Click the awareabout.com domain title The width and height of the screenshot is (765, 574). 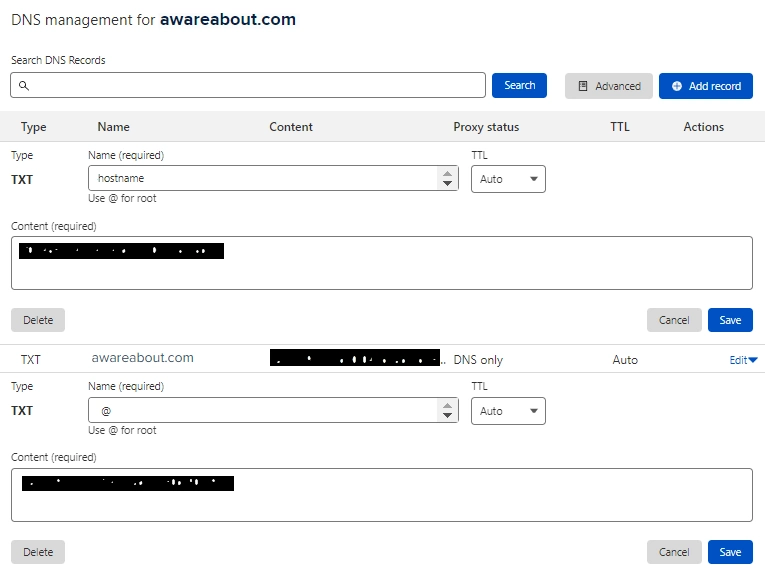click(228, 20)
